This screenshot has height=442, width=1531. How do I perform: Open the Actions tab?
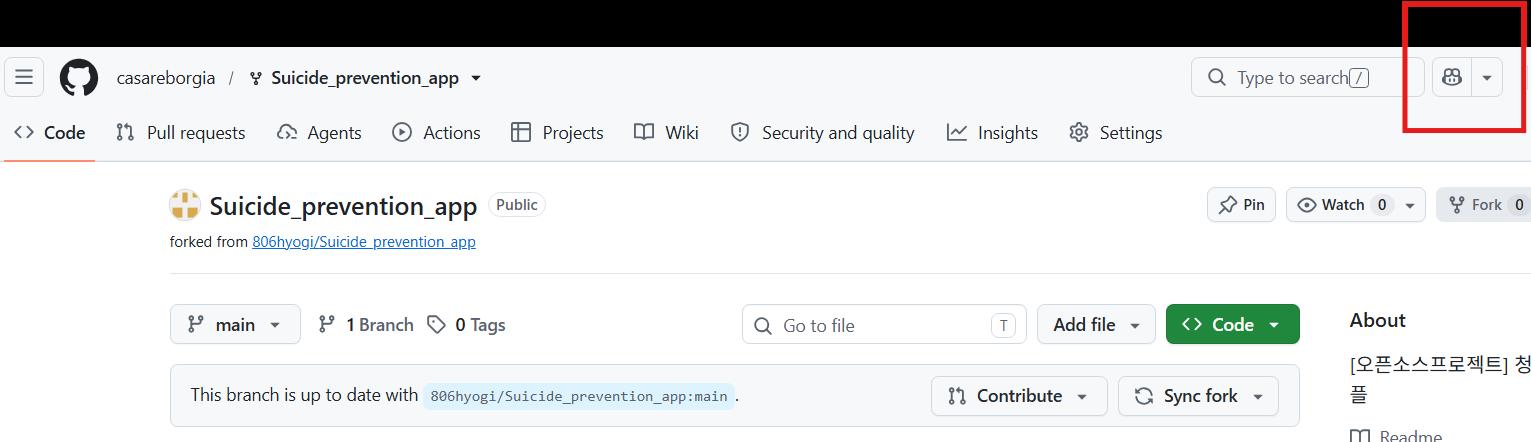[x=436, y=133]
